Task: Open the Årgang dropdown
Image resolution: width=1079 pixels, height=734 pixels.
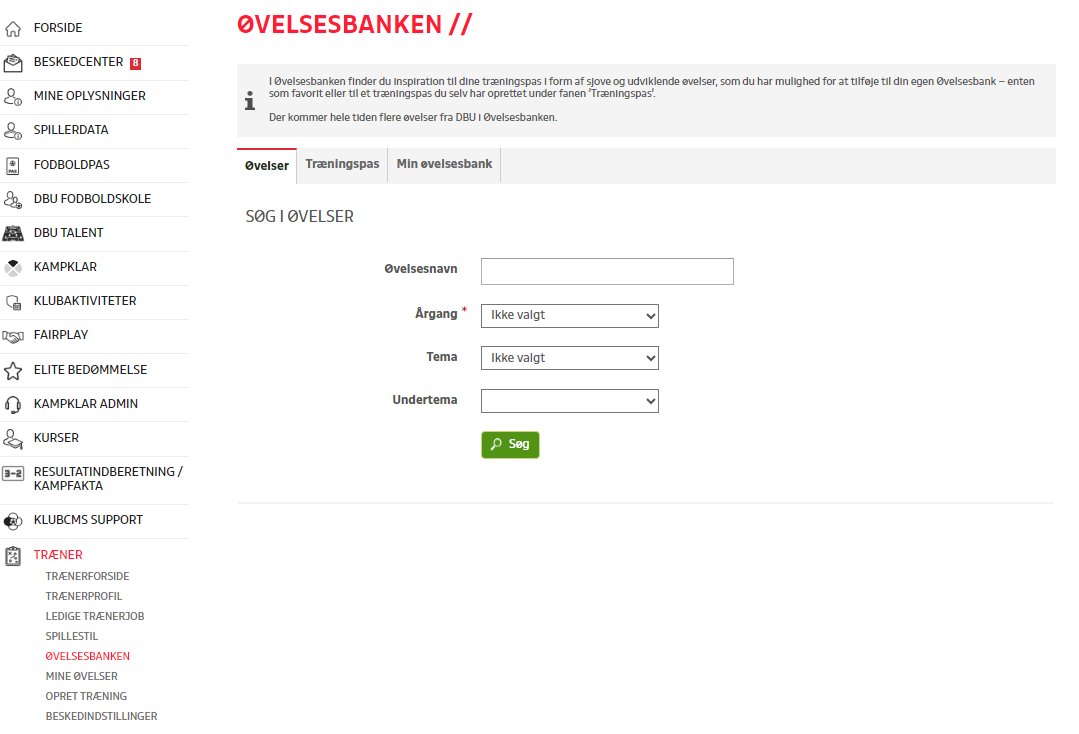Action: pyautogui.click(x=570, y=316)
